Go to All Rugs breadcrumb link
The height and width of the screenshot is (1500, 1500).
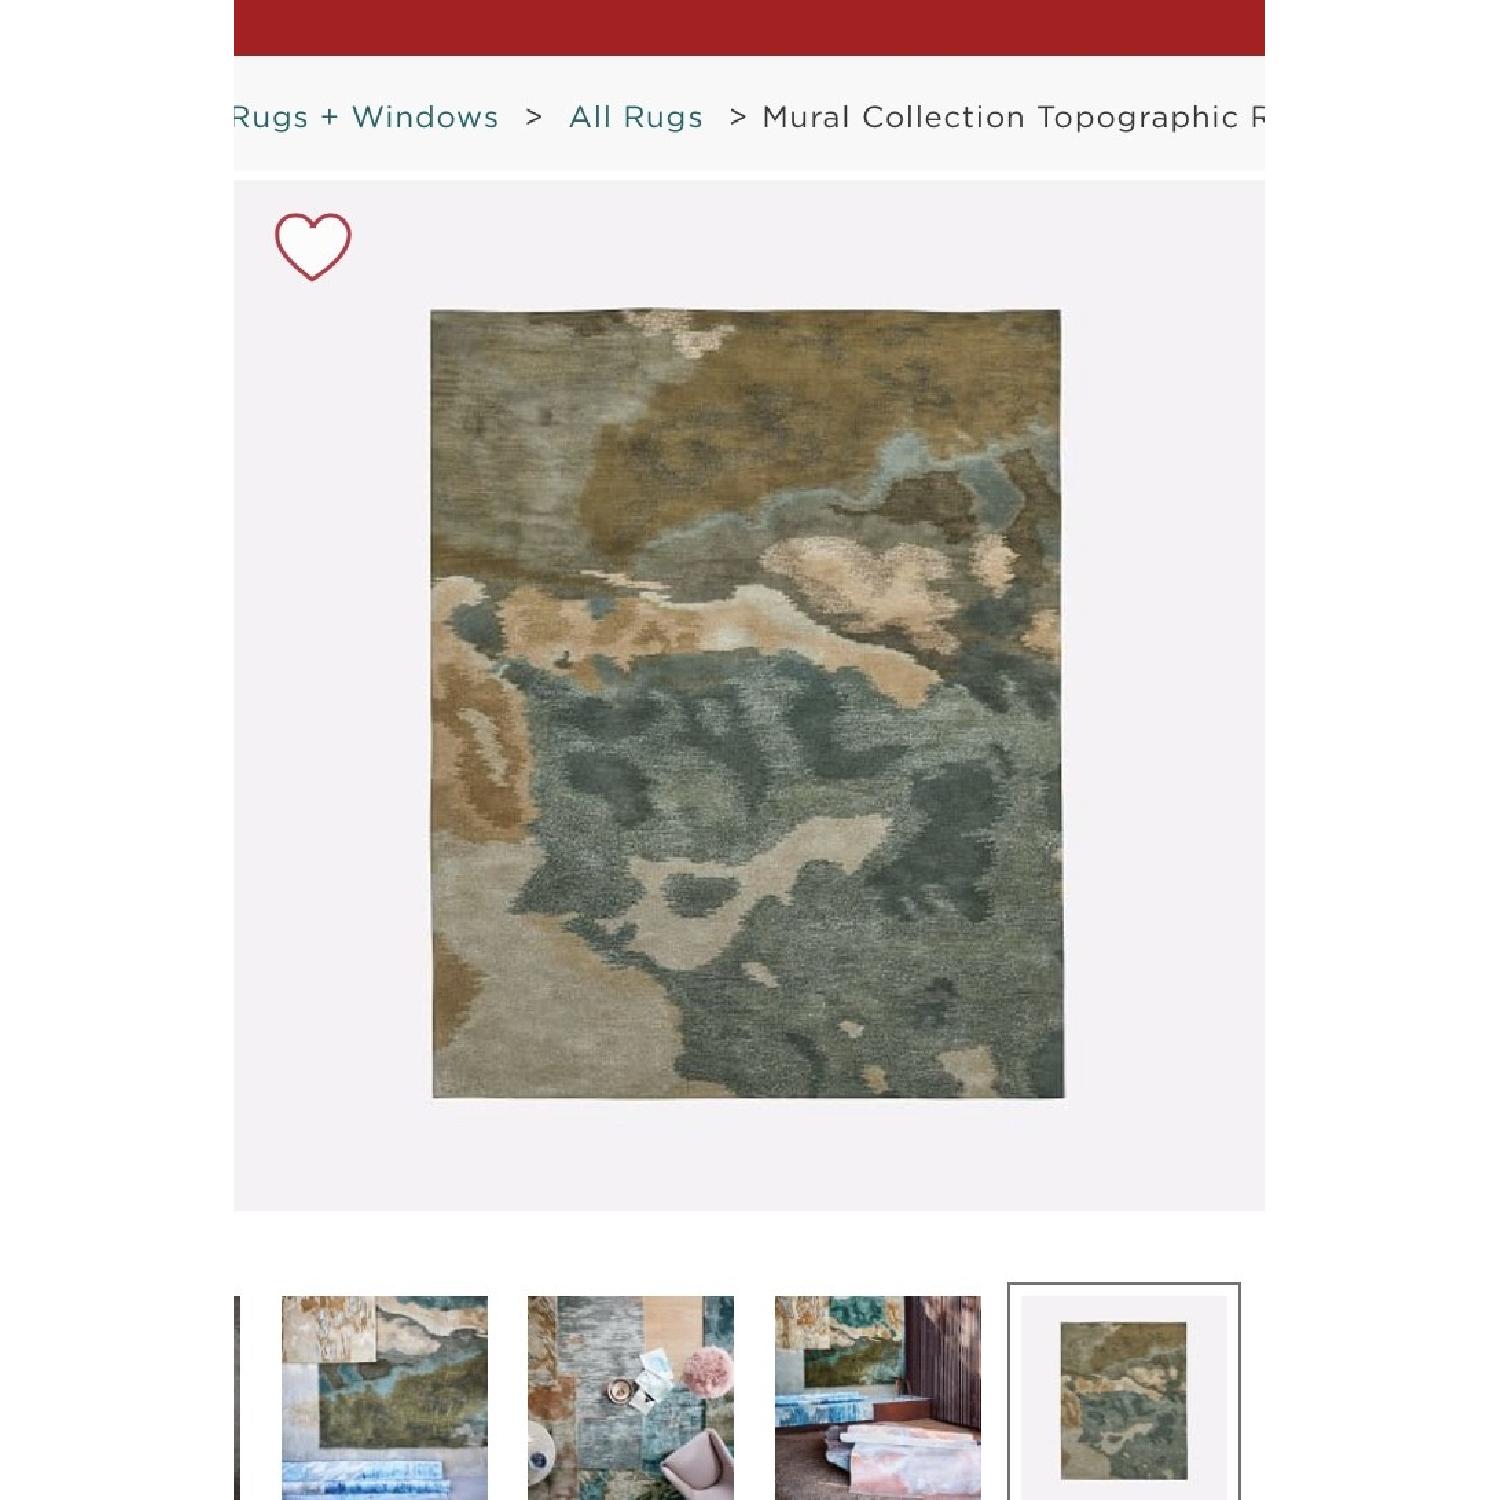tap(636, 117)
